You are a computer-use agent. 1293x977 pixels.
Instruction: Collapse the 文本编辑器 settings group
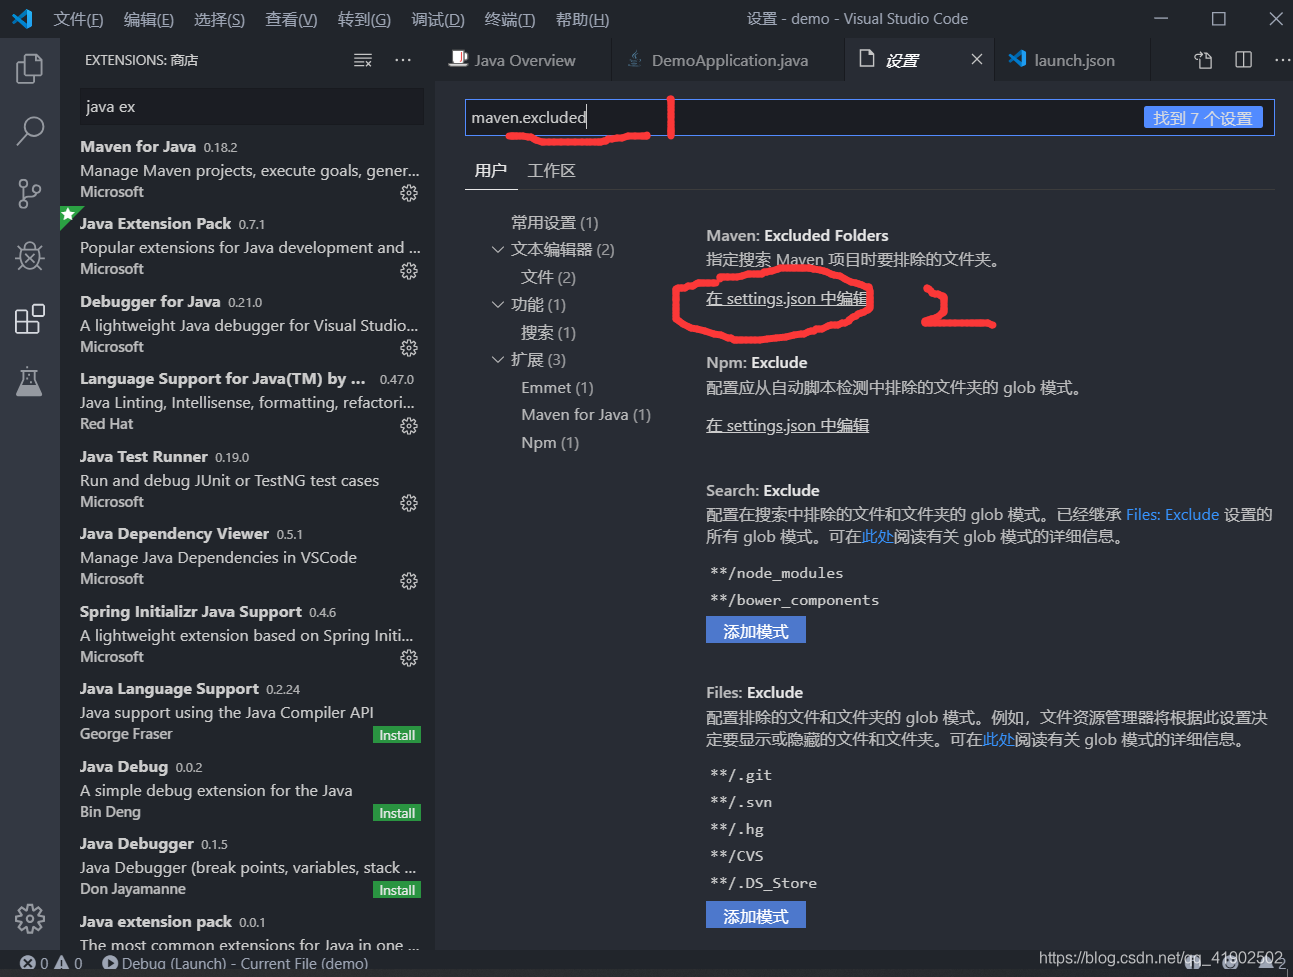(x=498, y=250)
